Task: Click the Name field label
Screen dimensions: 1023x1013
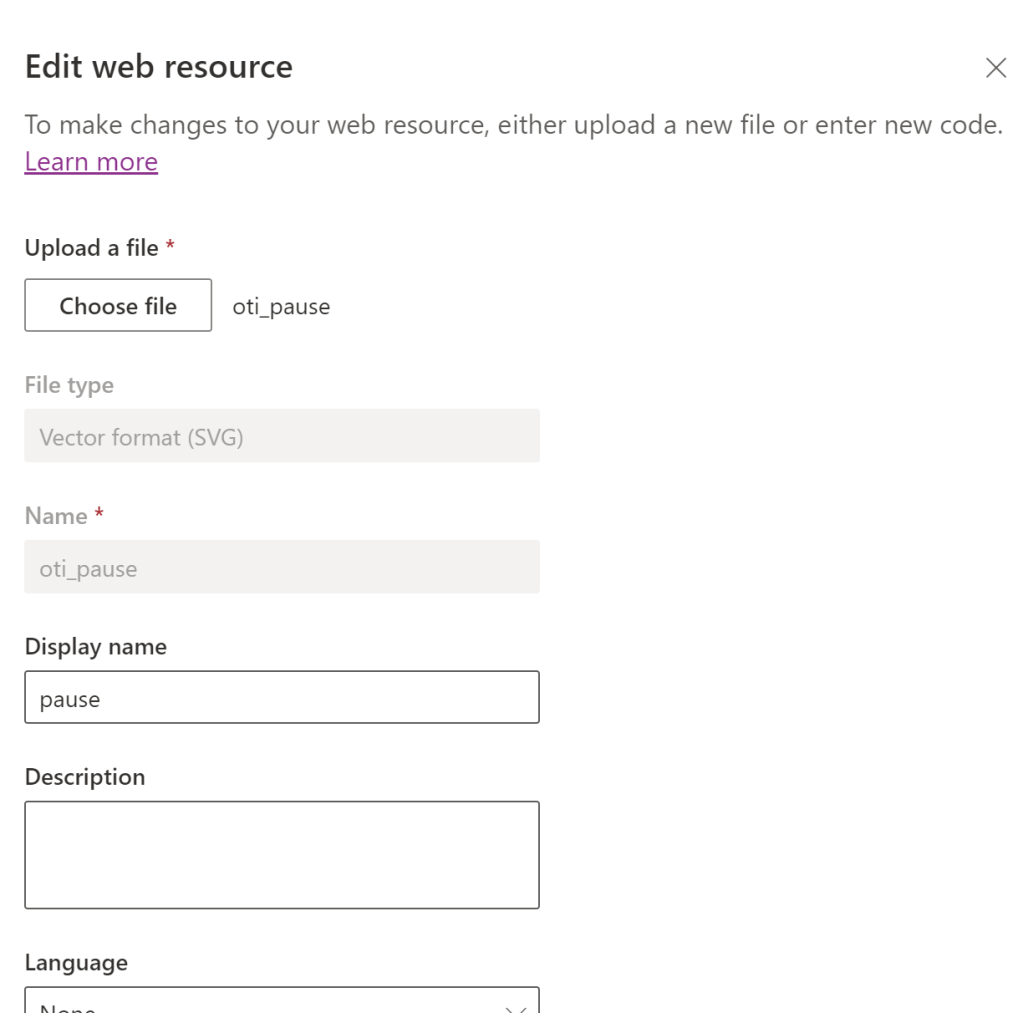Action: pos(56,516)
